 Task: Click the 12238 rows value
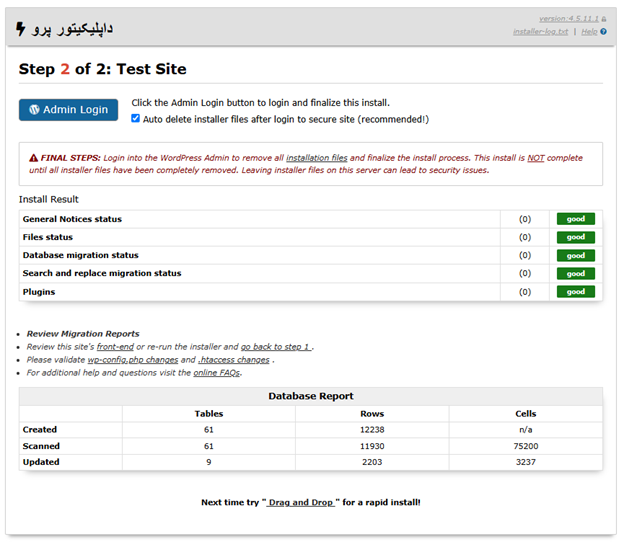click(x=372, y=430)
